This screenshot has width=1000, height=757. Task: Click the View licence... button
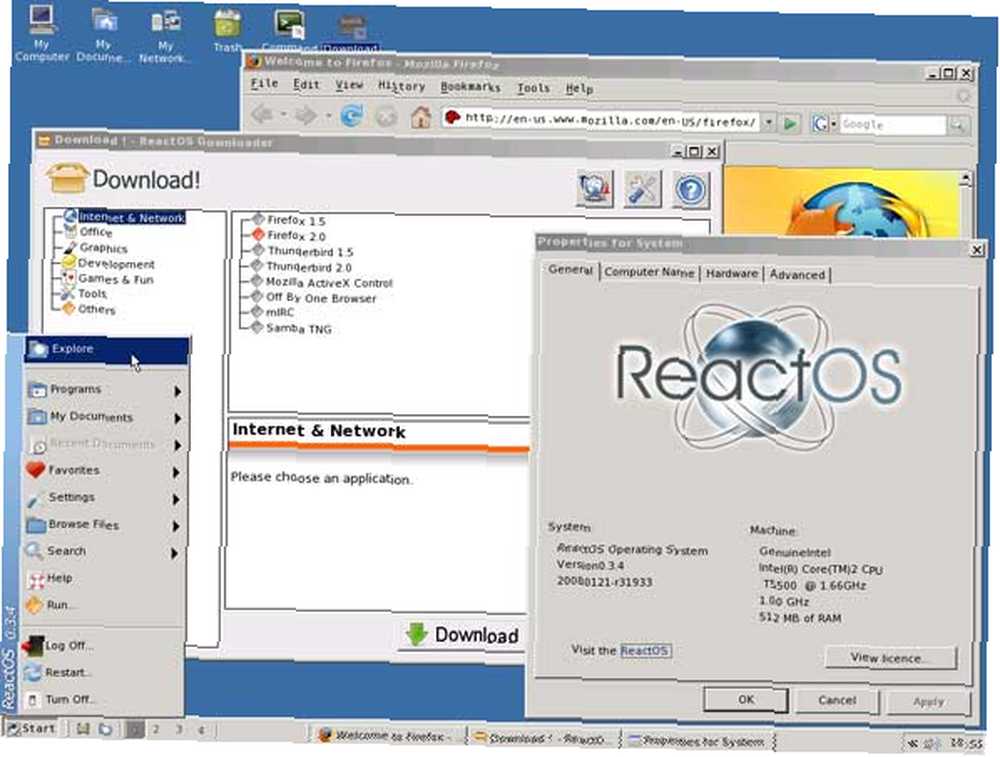890,658
